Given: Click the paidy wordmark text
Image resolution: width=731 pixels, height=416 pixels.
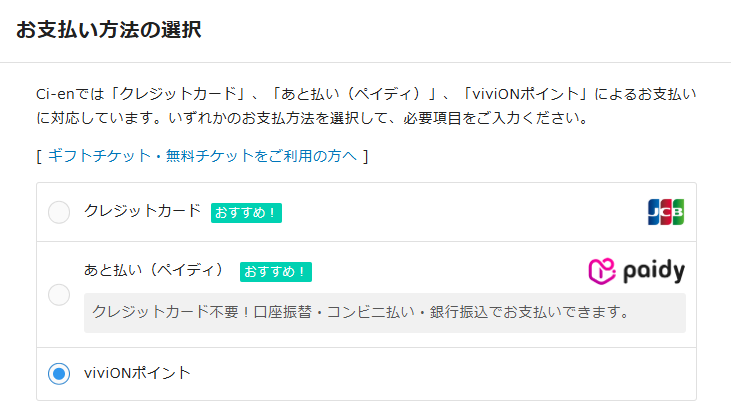Looking at the screenshot, I should pos(653,272).
